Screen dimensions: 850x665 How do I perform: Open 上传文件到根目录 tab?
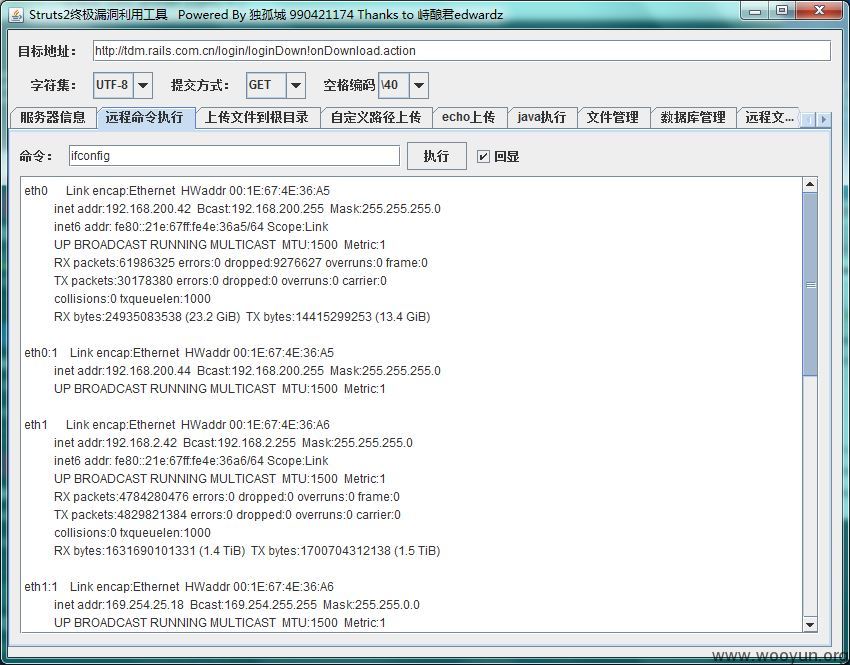(257, 118)
